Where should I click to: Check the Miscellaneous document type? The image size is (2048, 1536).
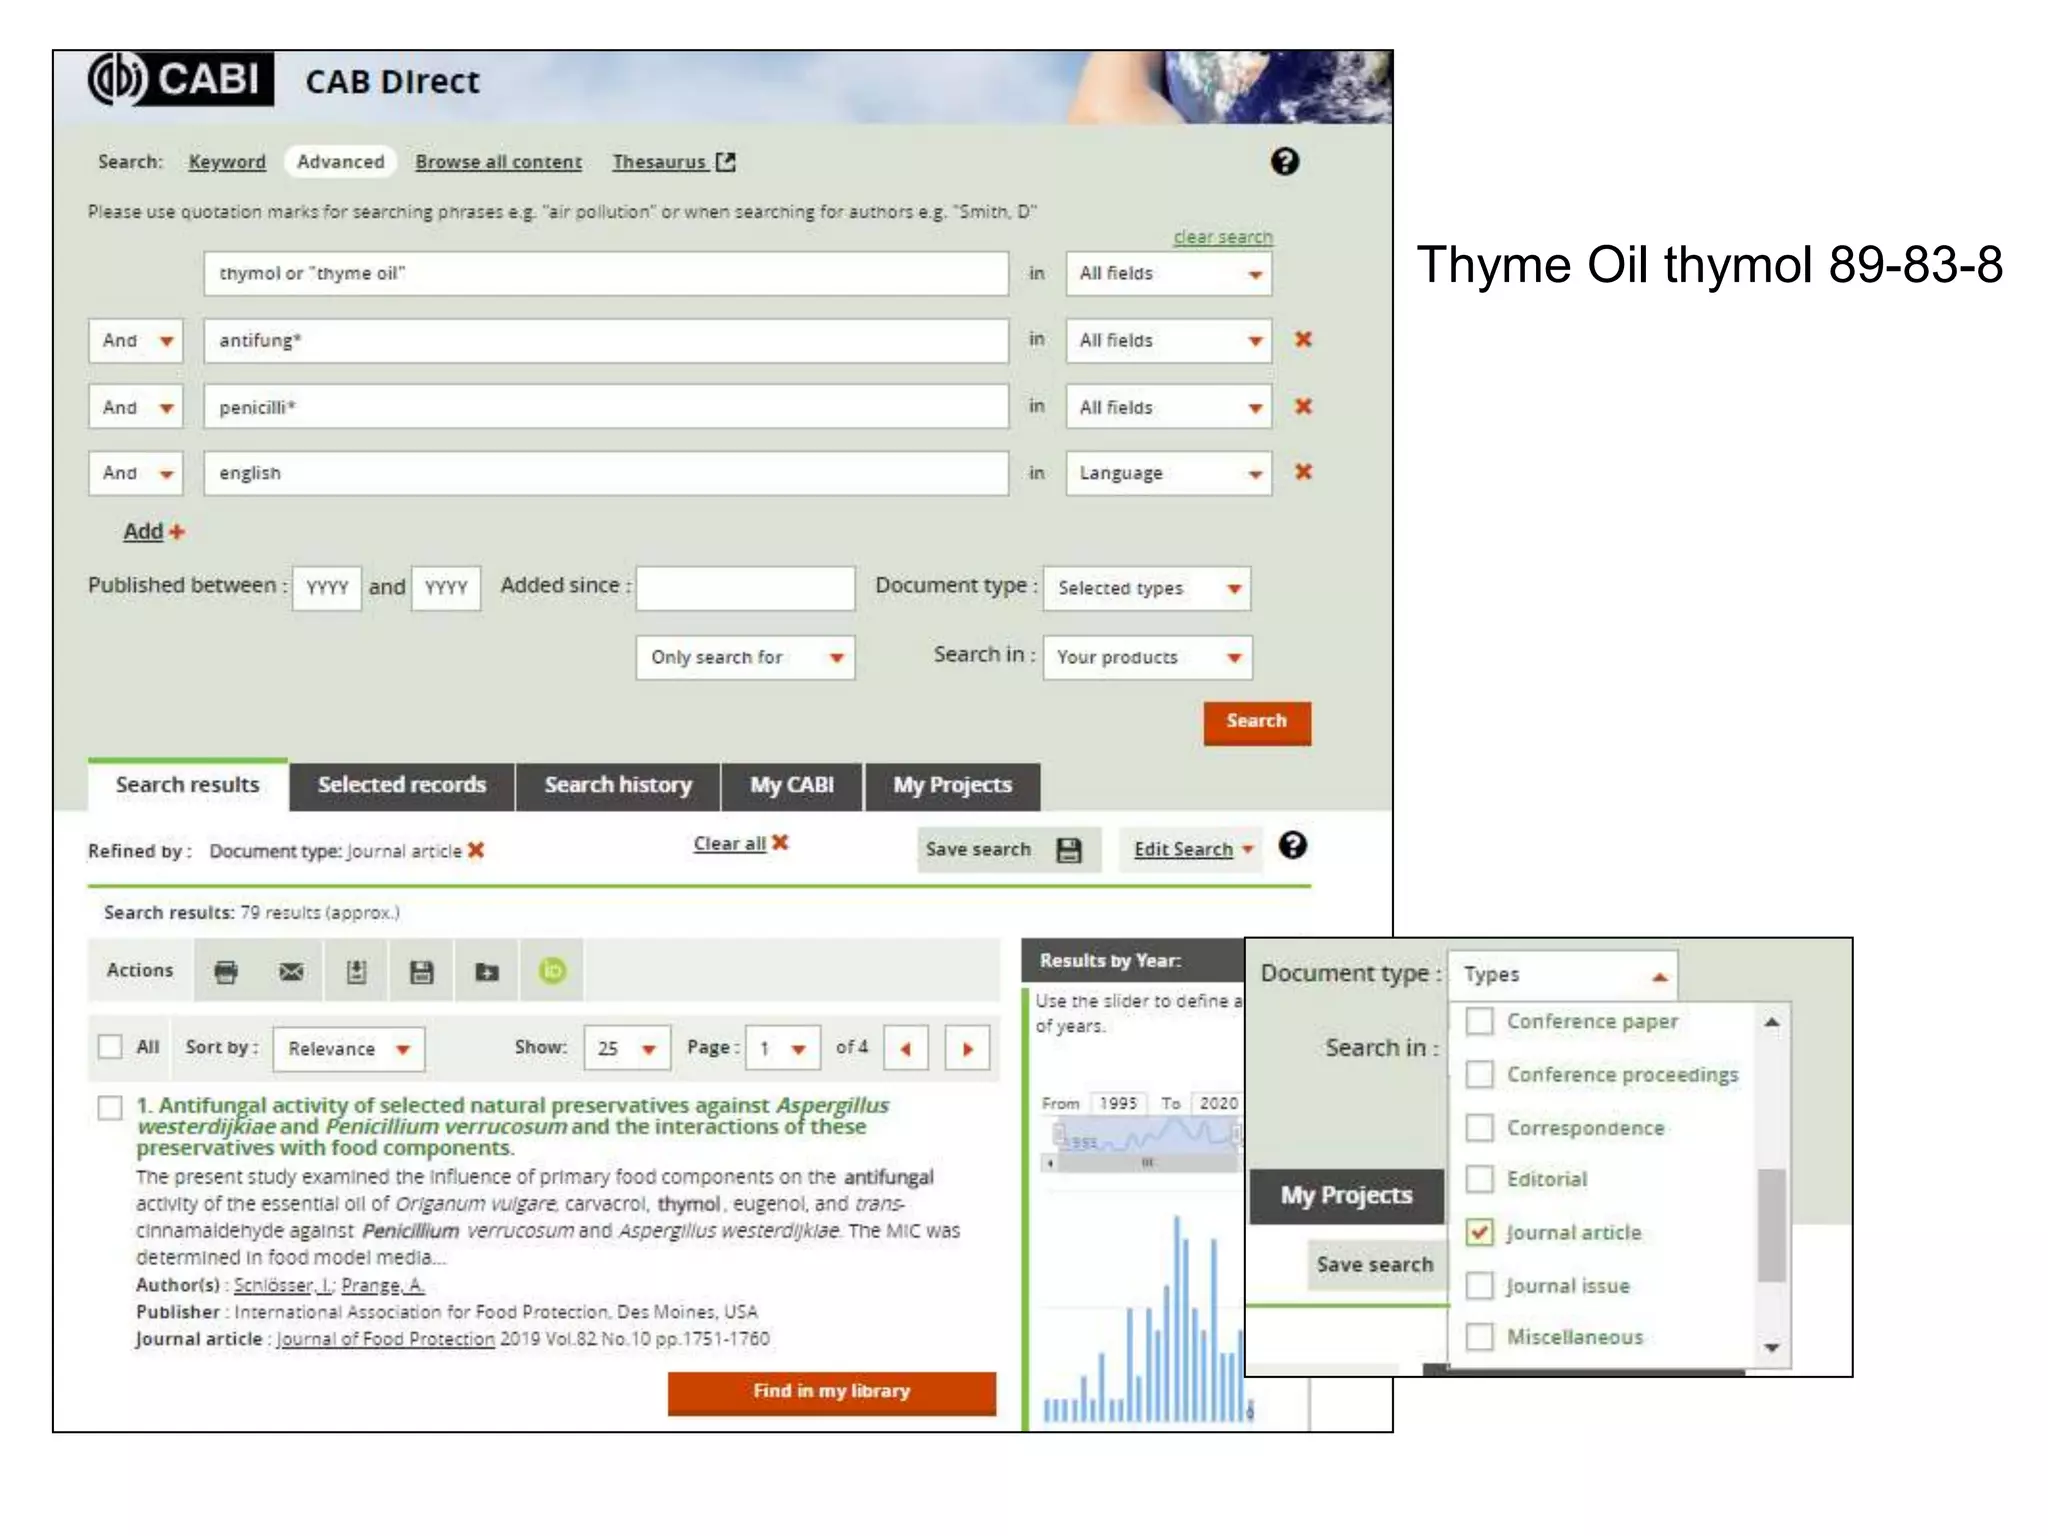click(1479, 1337)
